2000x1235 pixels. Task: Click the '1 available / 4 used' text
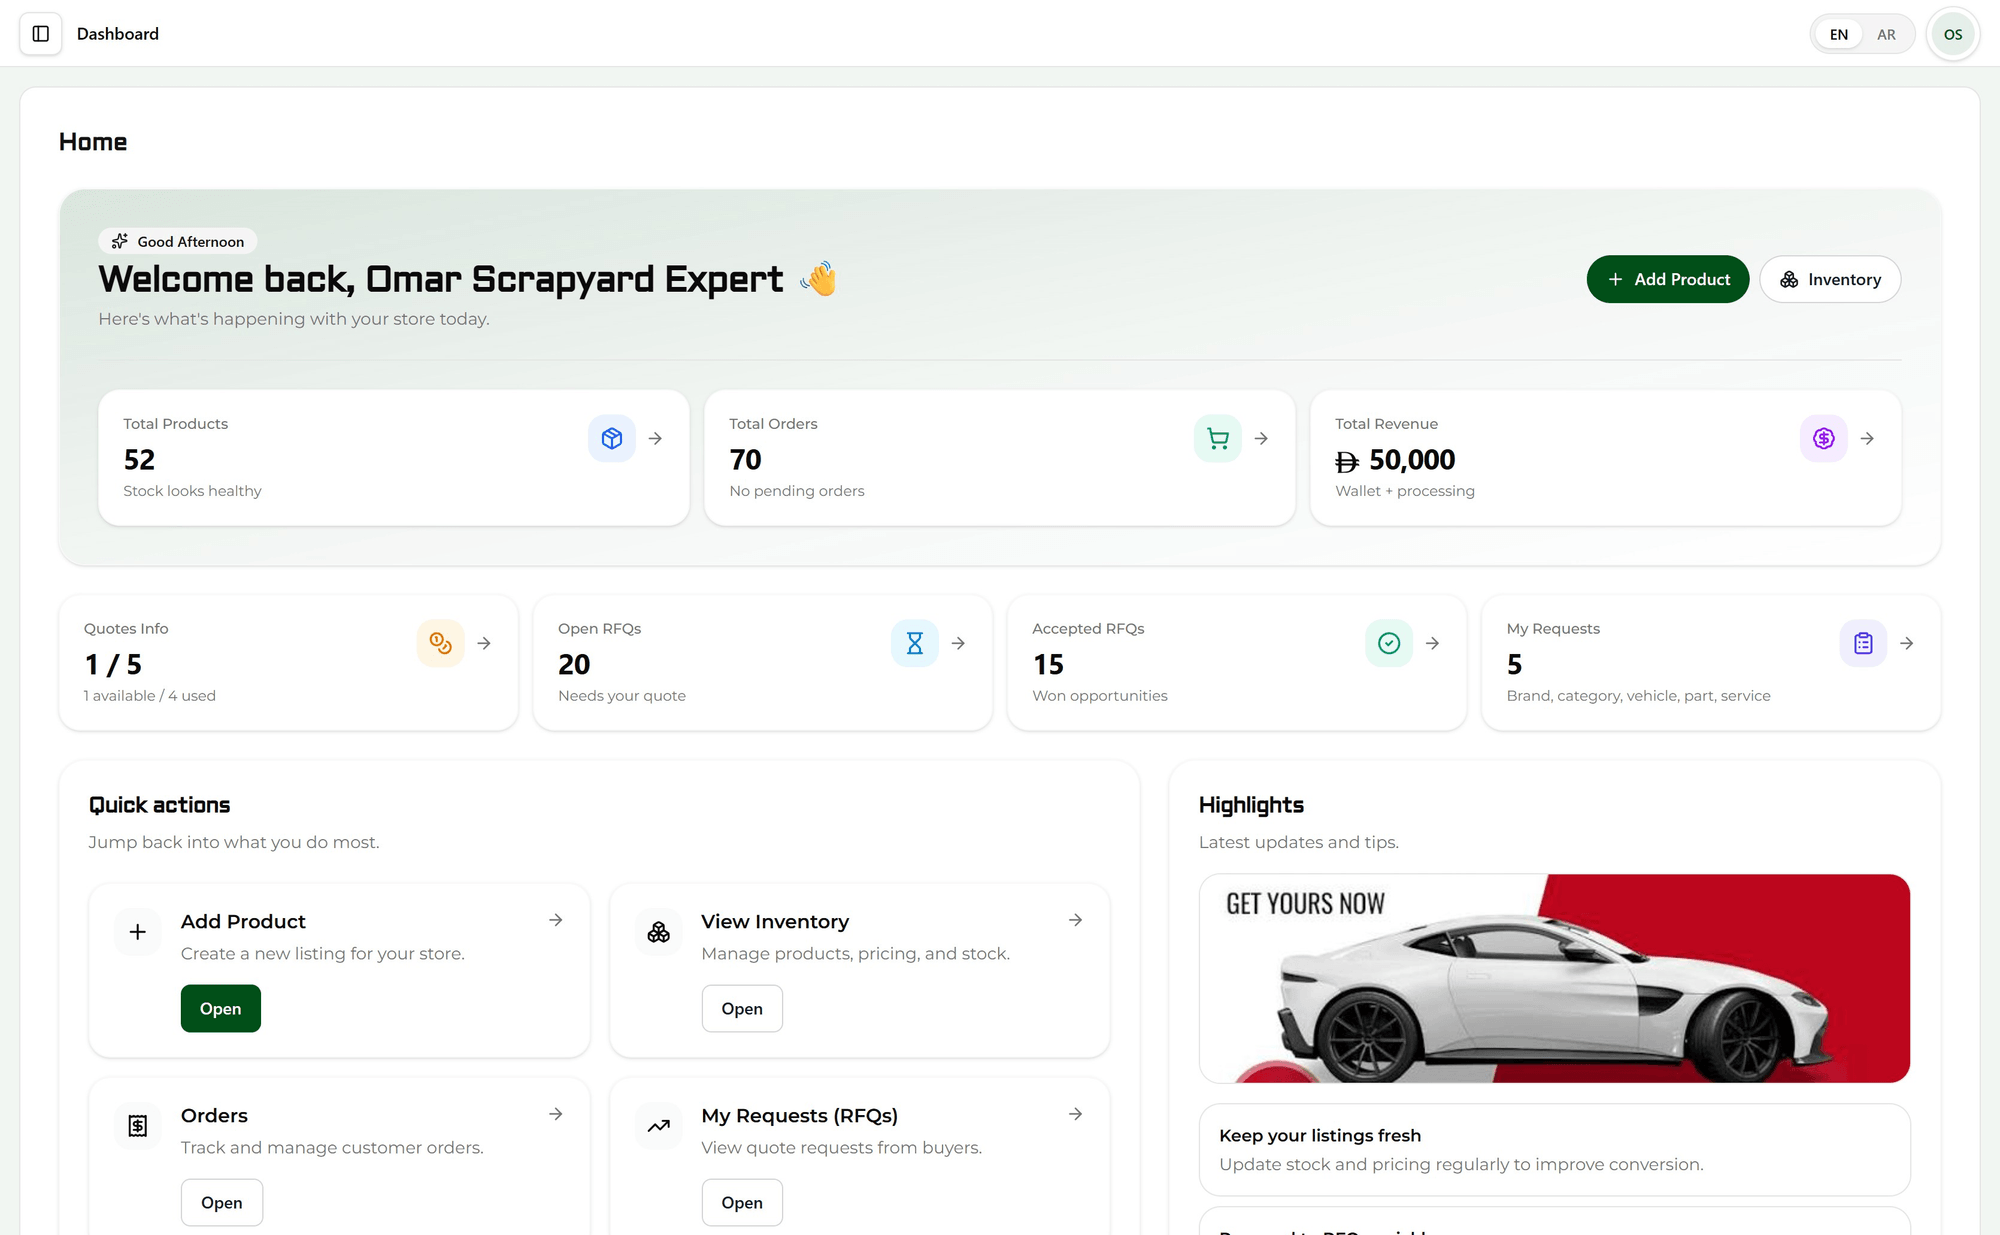(150, 696)
